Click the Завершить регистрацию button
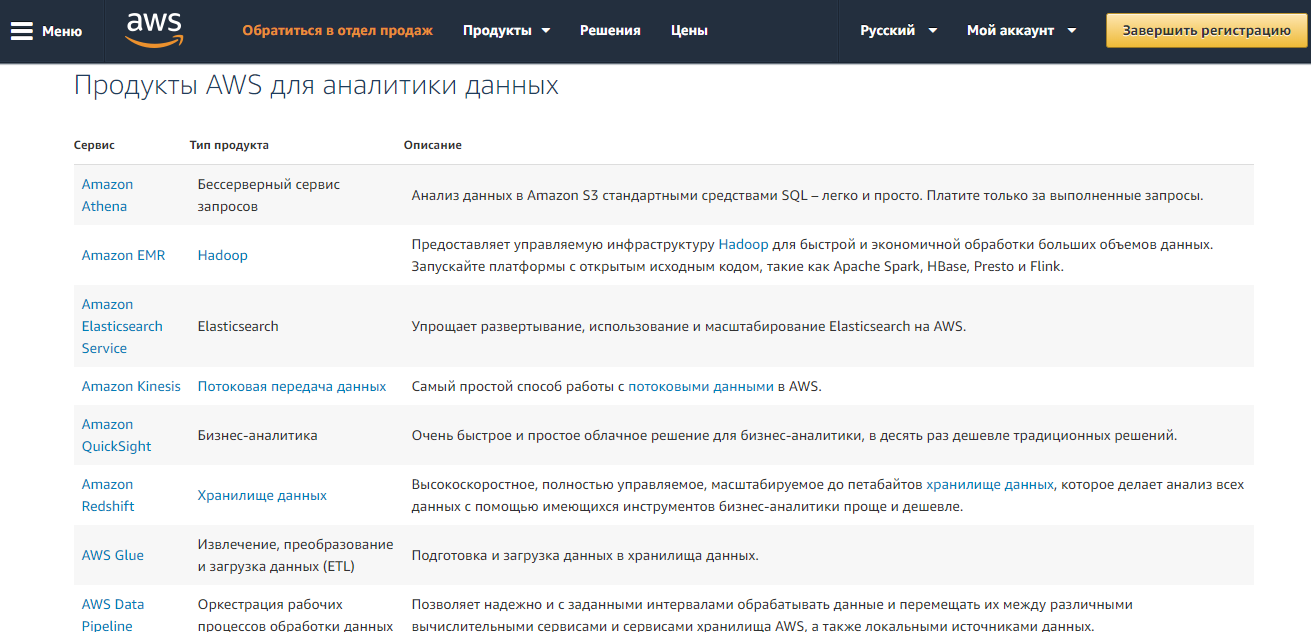The image size is (1311, 632). click(1205, 30)
